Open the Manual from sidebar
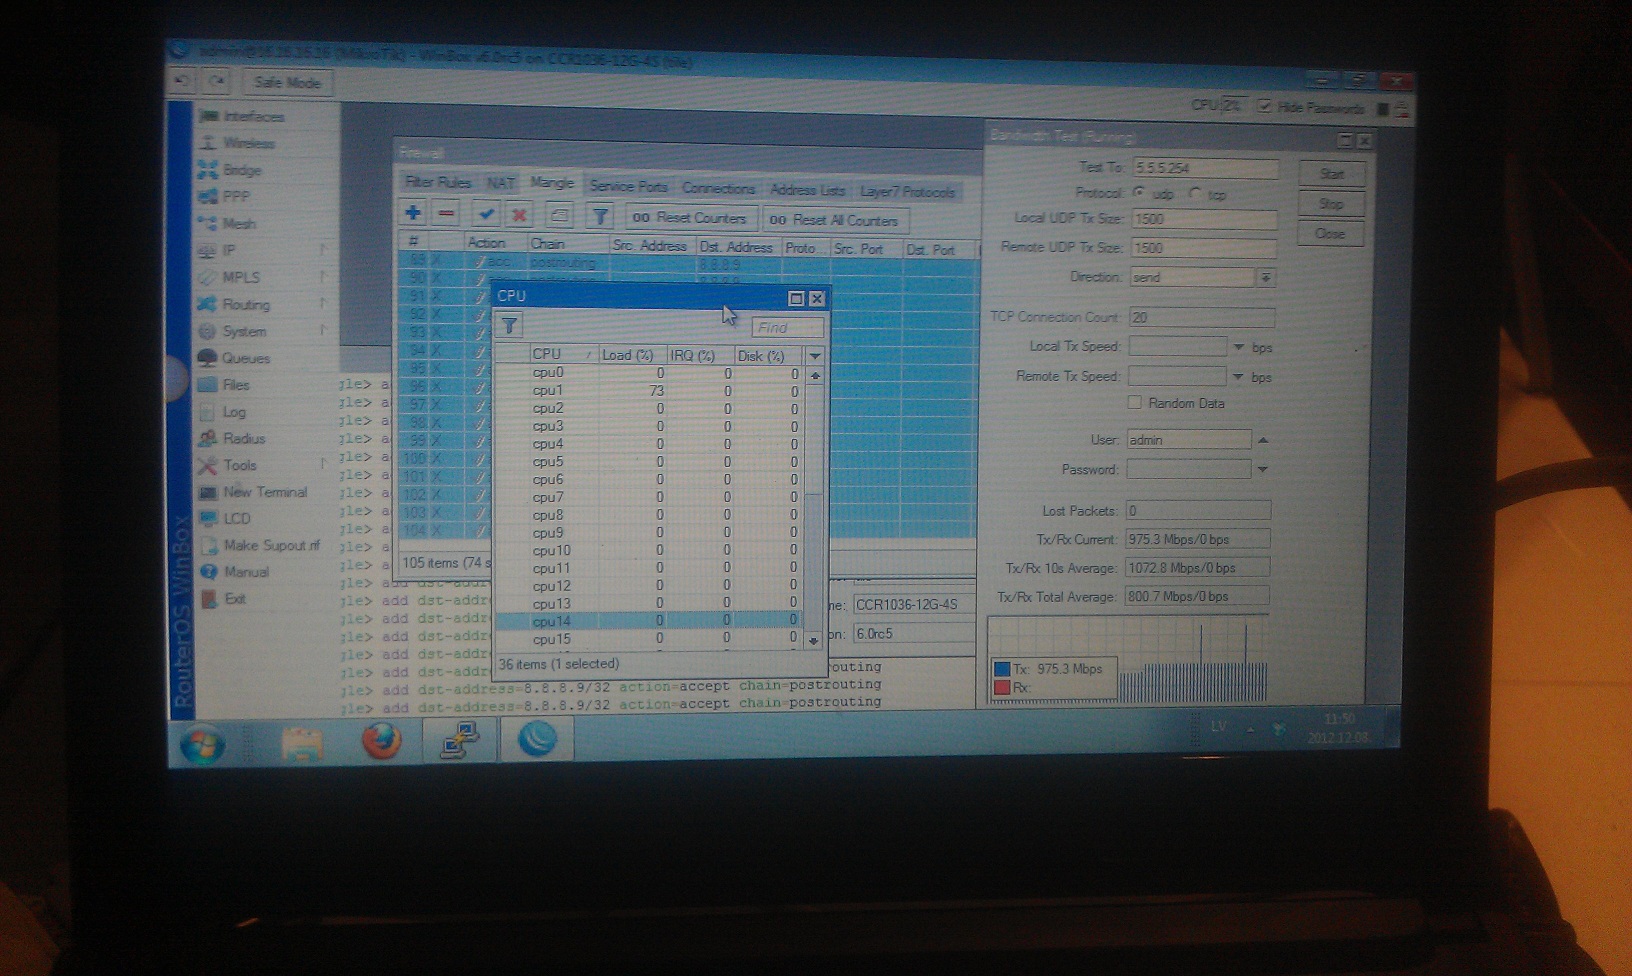 point(235,572)
